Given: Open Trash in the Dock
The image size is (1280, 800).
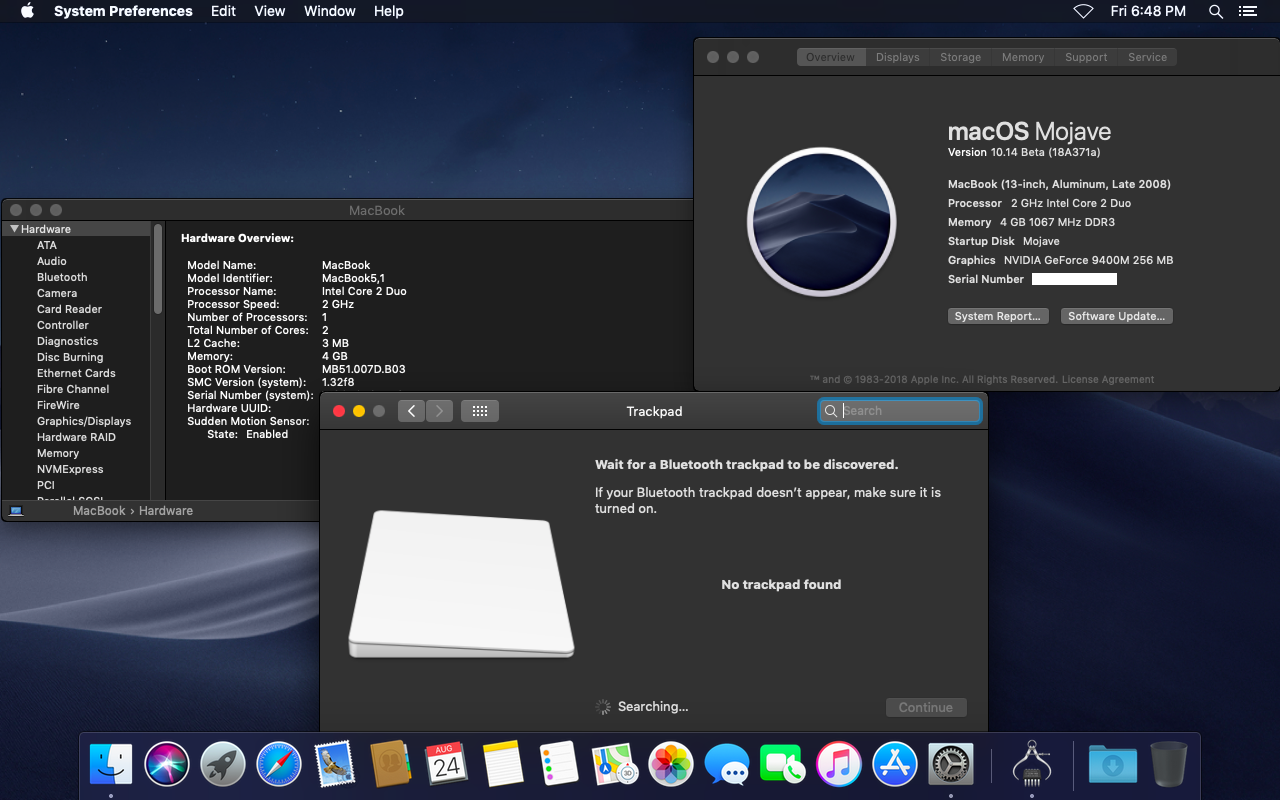Looking at the screenshot, I should 1168,765.
